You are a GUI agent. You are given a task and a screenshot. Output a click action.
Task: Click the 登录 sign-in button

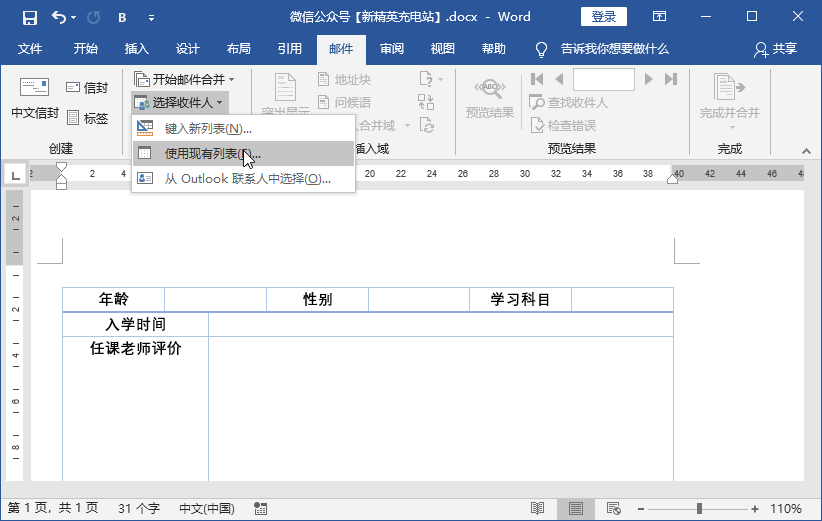pyautogui.click(x=603, y=17)
